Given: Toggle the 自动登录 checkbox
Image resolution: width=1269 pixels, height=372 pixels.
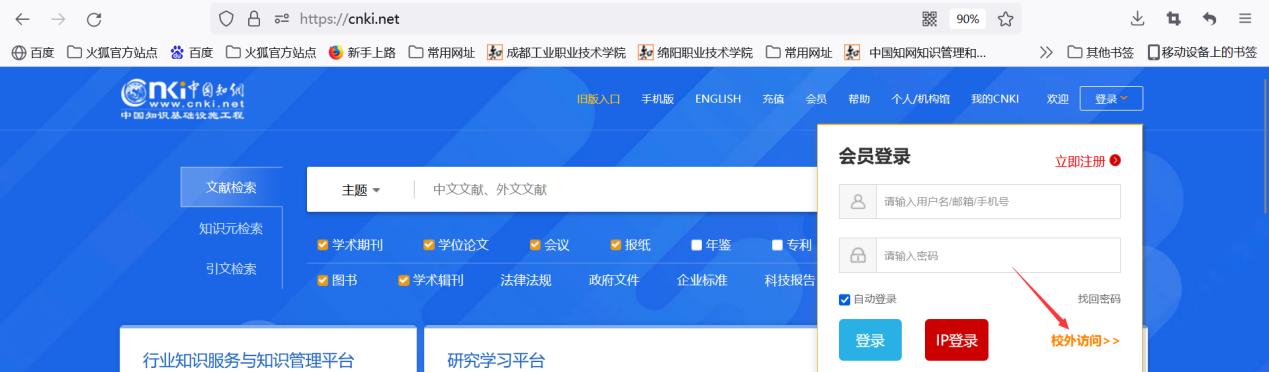Looking at the screenshot, I should click(x=845, y=299).
